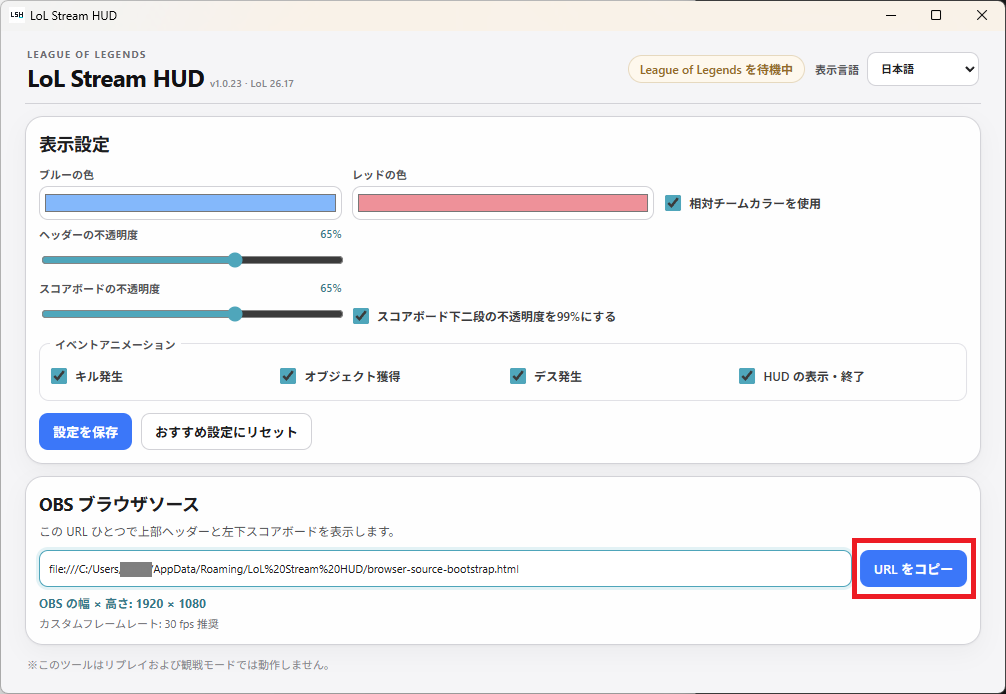Click the 表示設定 heading
This screenshot has width=1006, height=694.
(74, 144)
